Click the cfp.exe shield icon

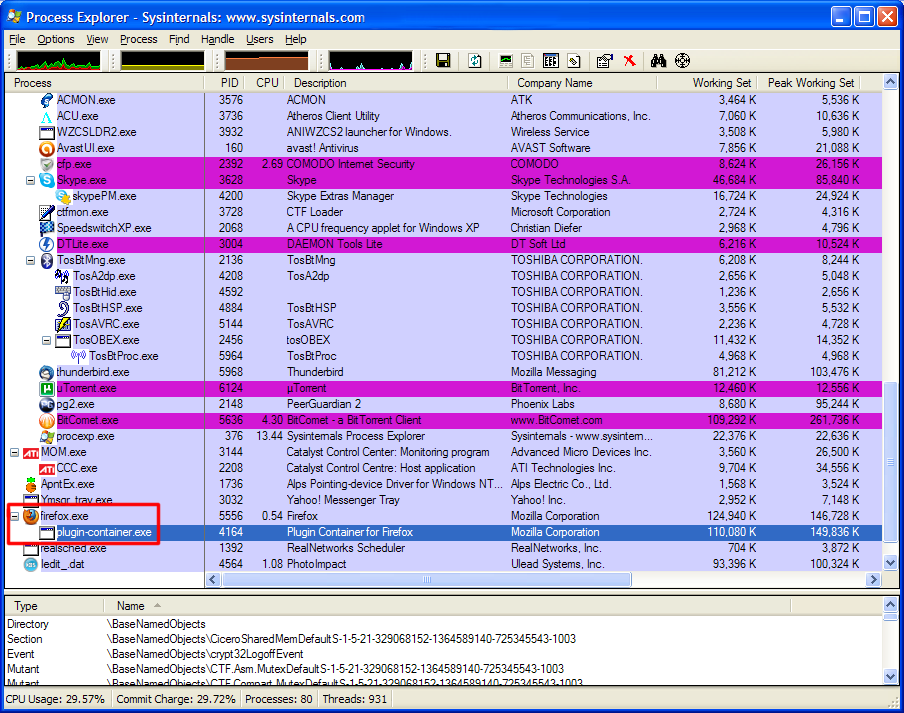(47, 164)
